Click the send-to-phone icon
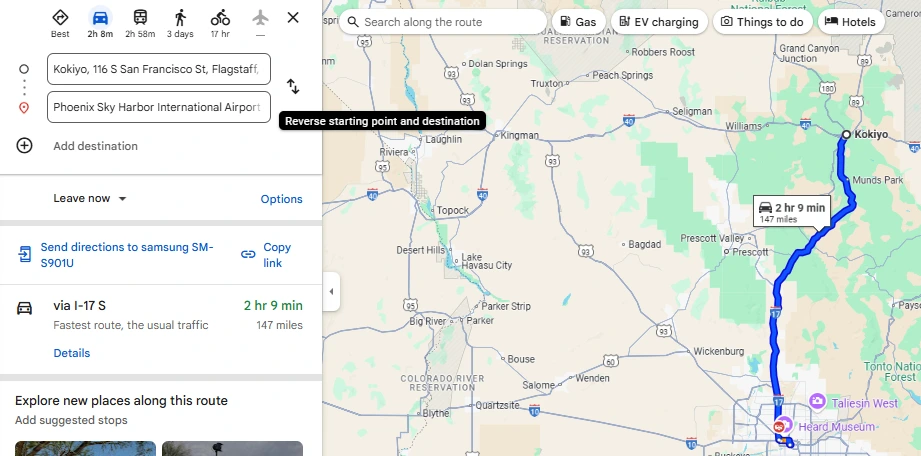Image resolution: width=921 pixels, height=456 pixels. pos(25,254)
